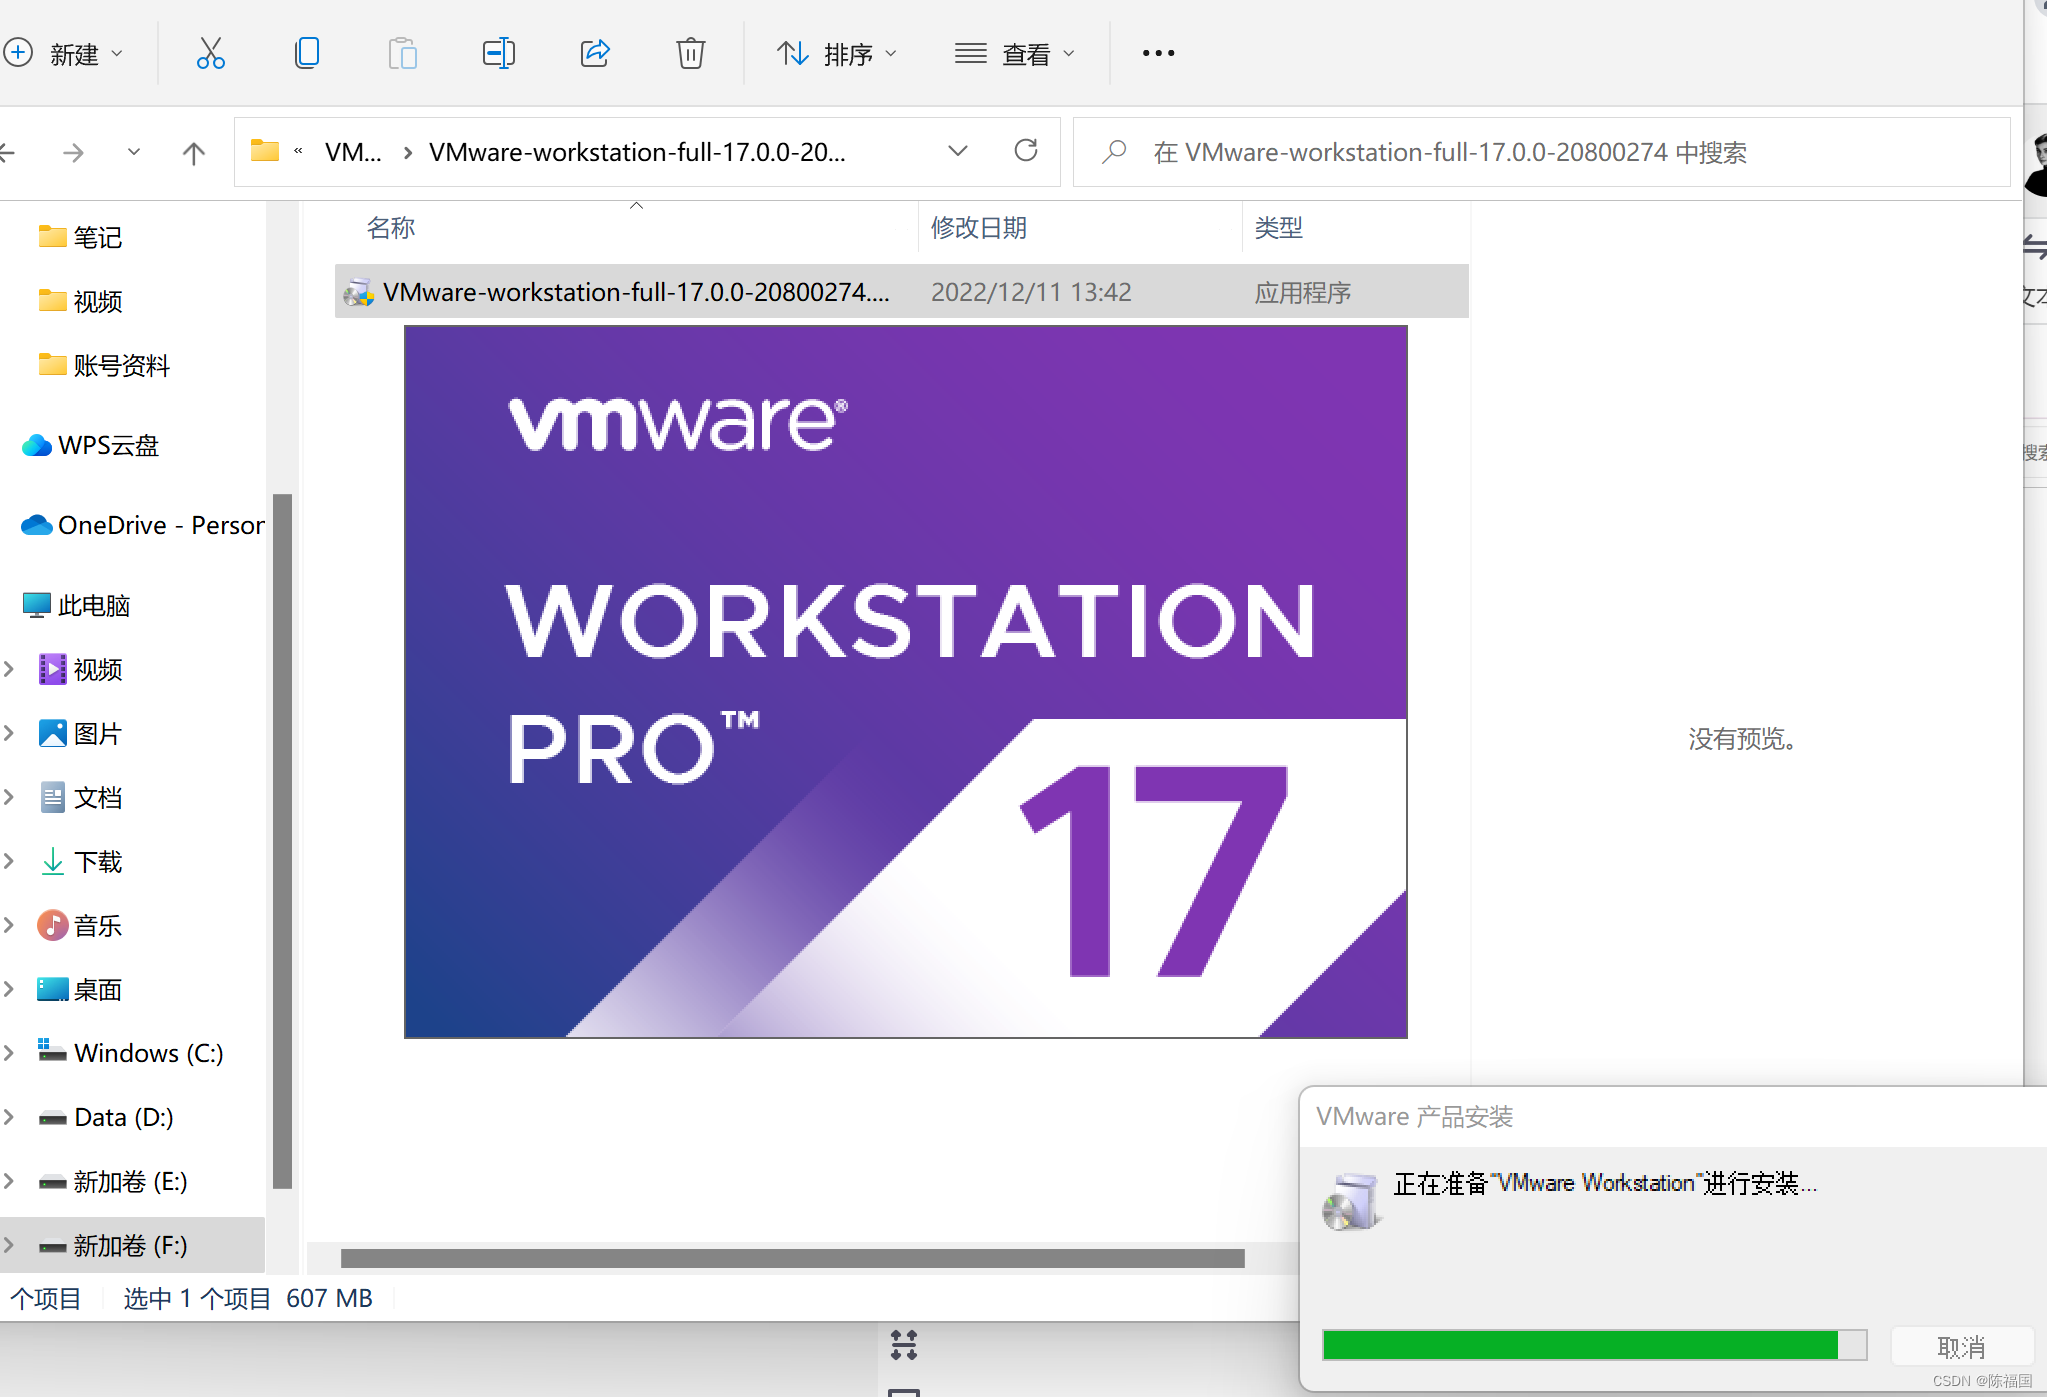Open the 笔记 folder in sidebar
This screenshot has height=1397, width=2047.
coord(97,237)
